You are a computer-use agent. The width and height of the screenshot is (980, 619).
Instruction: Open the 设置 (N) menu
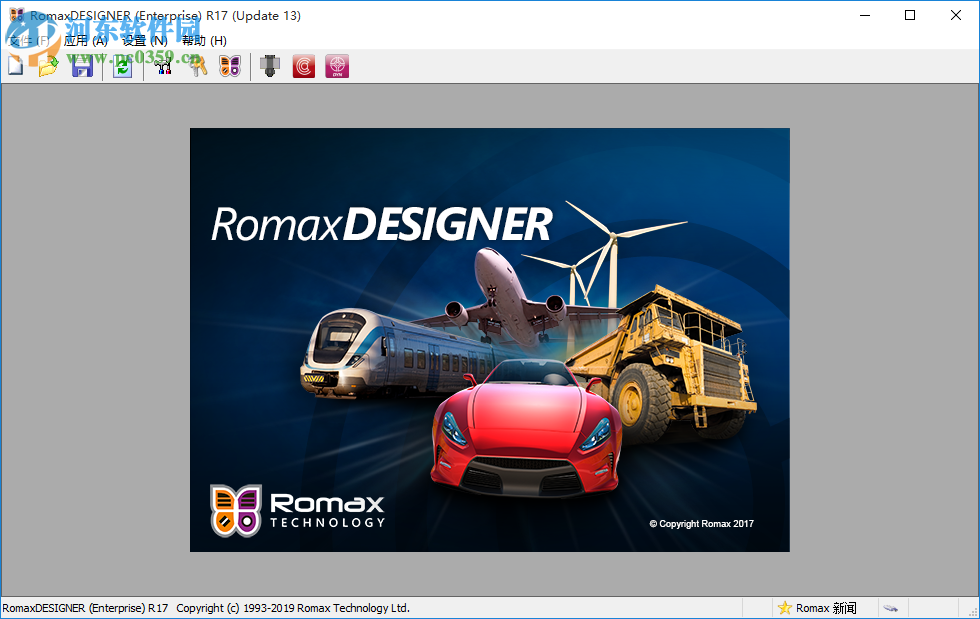(142, 40)
